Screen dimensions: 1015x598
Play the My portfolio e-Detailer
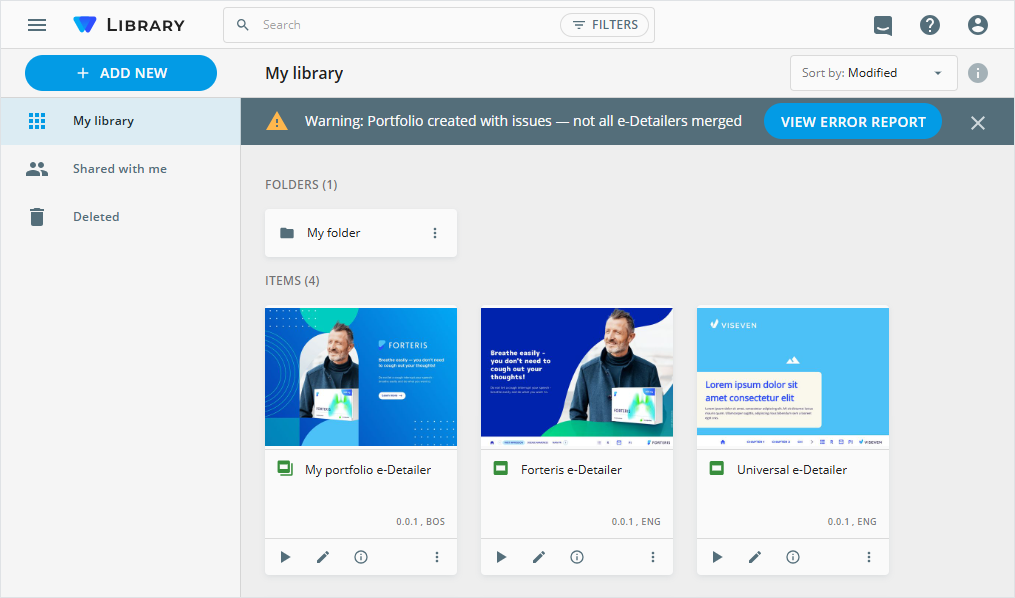pos(285,557)
